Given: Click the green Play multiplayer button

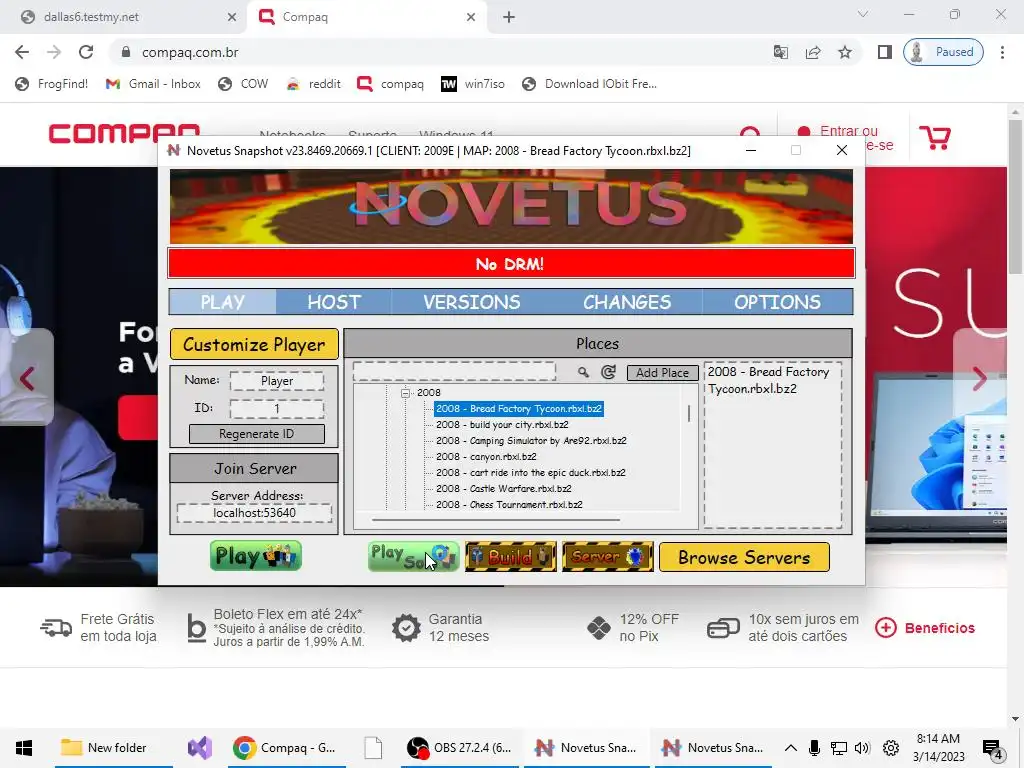Looking at the screenshot, I should click(255, 556).
